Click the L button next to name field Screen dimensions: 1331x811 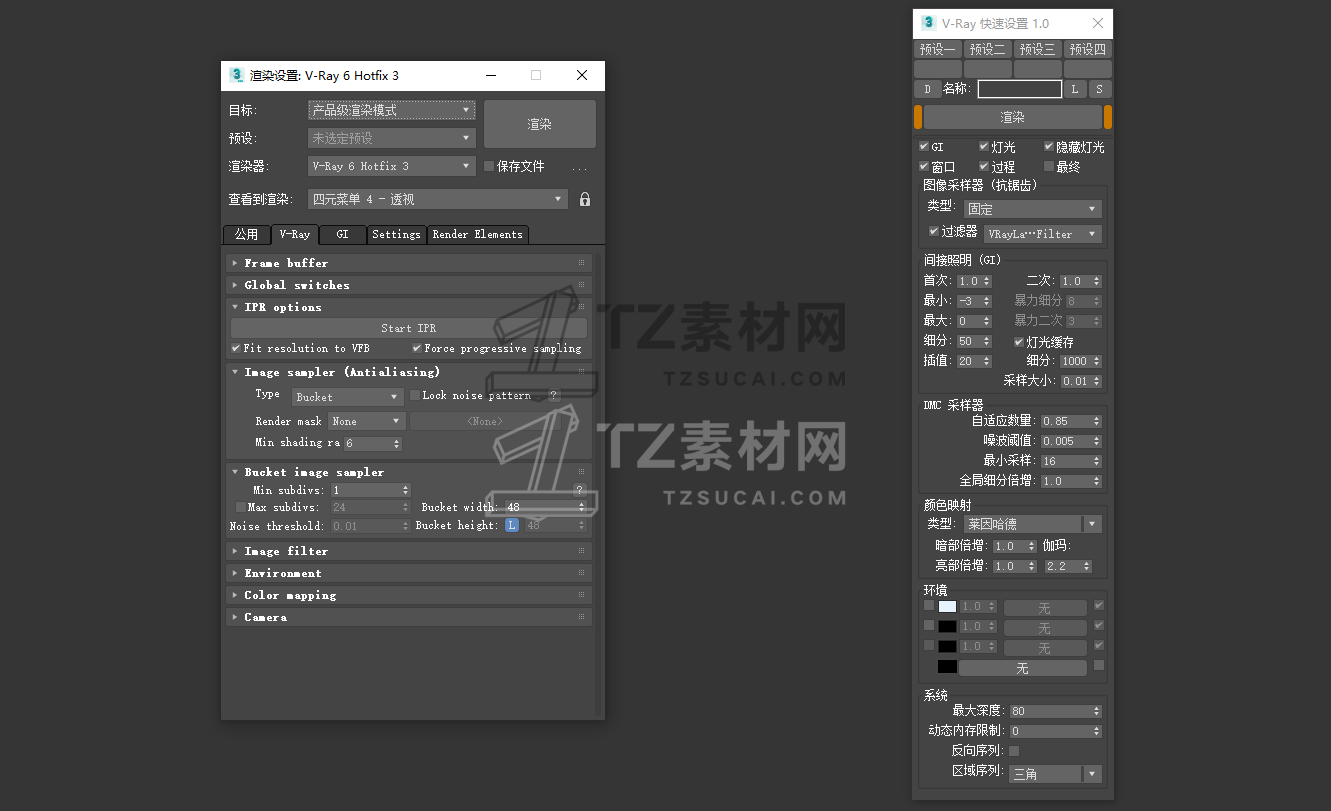tap(1075, 89)
